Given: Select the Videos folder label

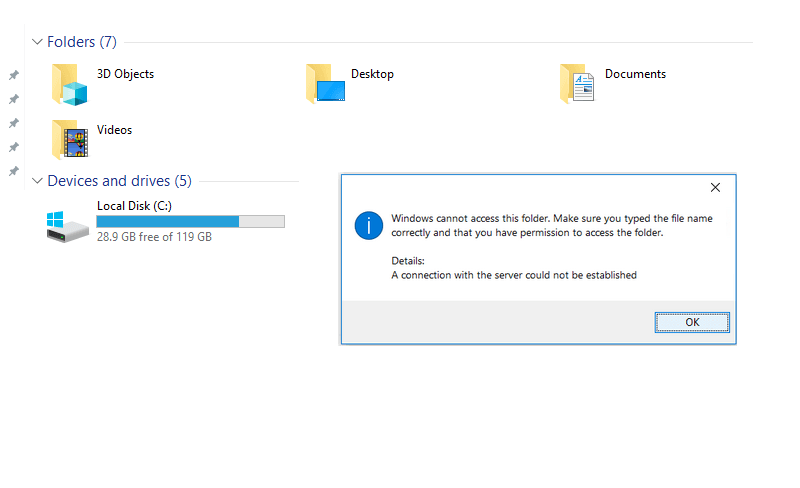Looking at the screenshot, I should [x=114, y=130].
